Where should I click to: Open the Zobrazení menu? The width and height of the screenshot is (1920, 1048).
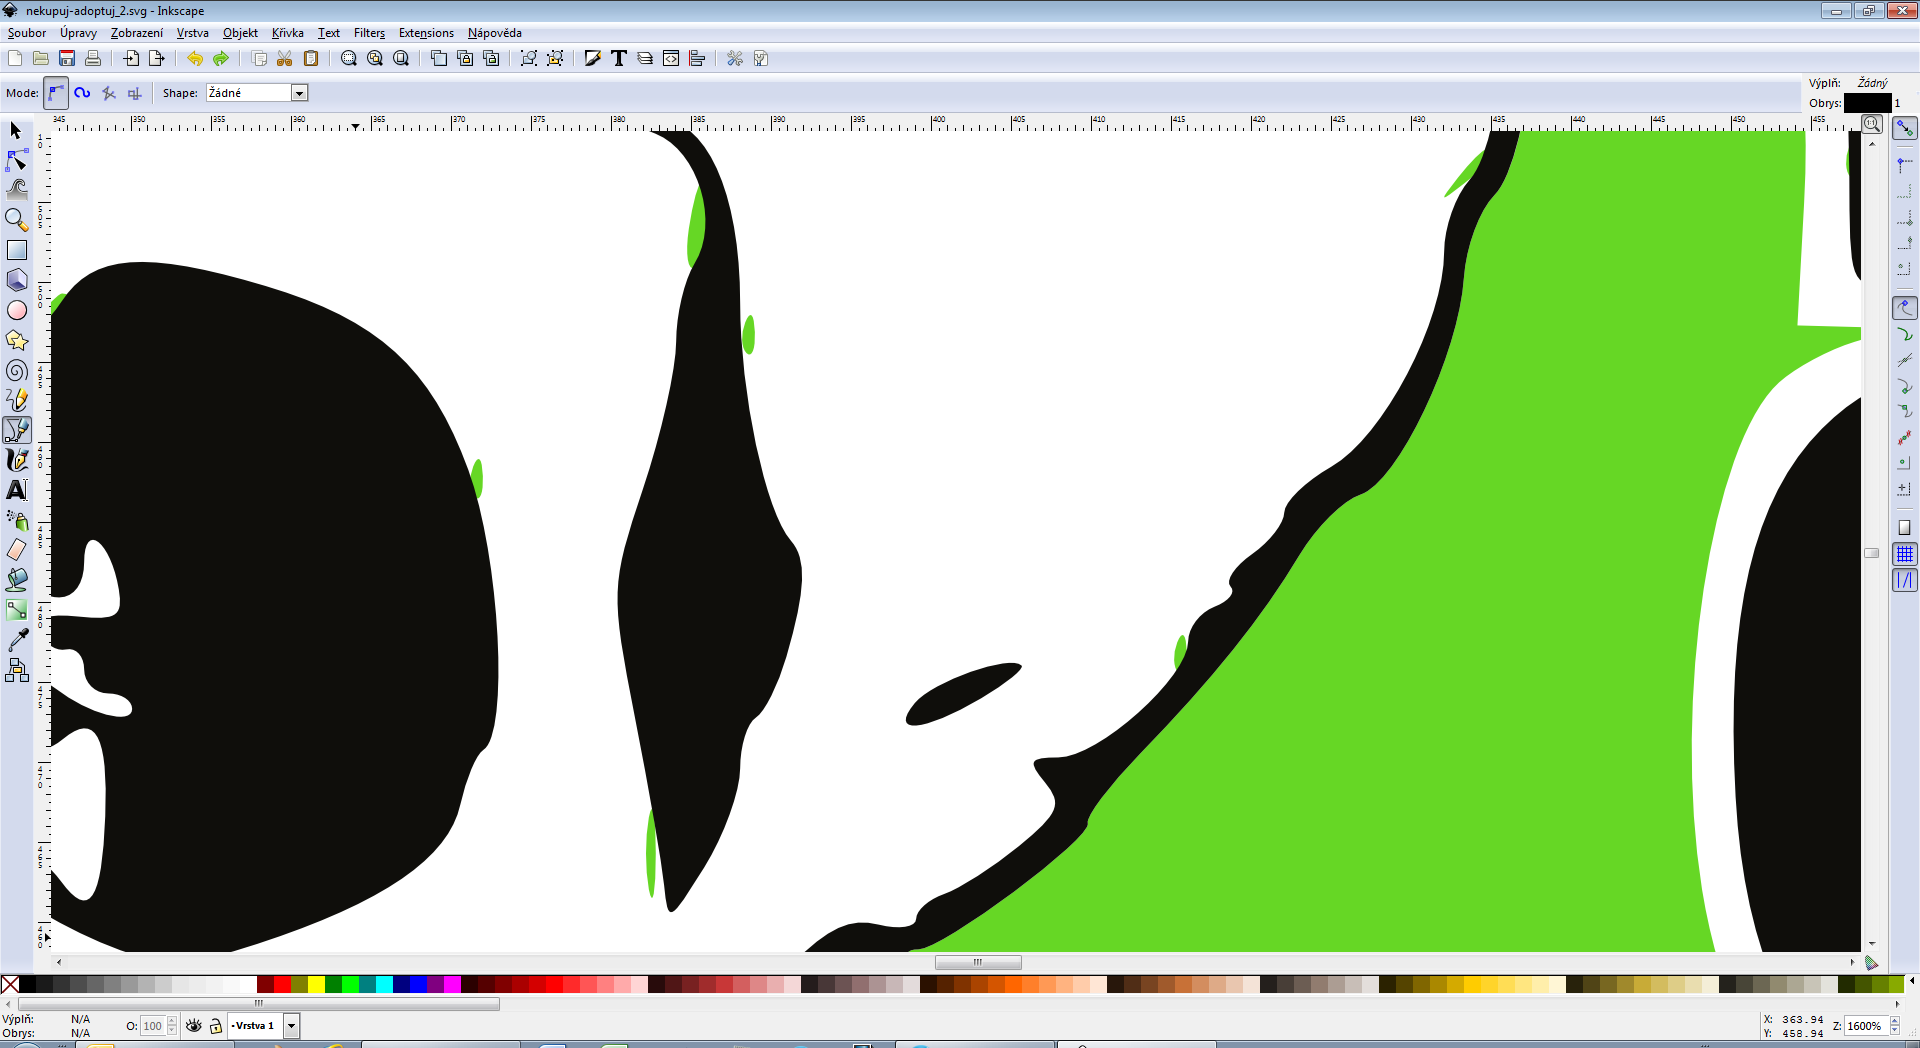click(x=137, y=33)
